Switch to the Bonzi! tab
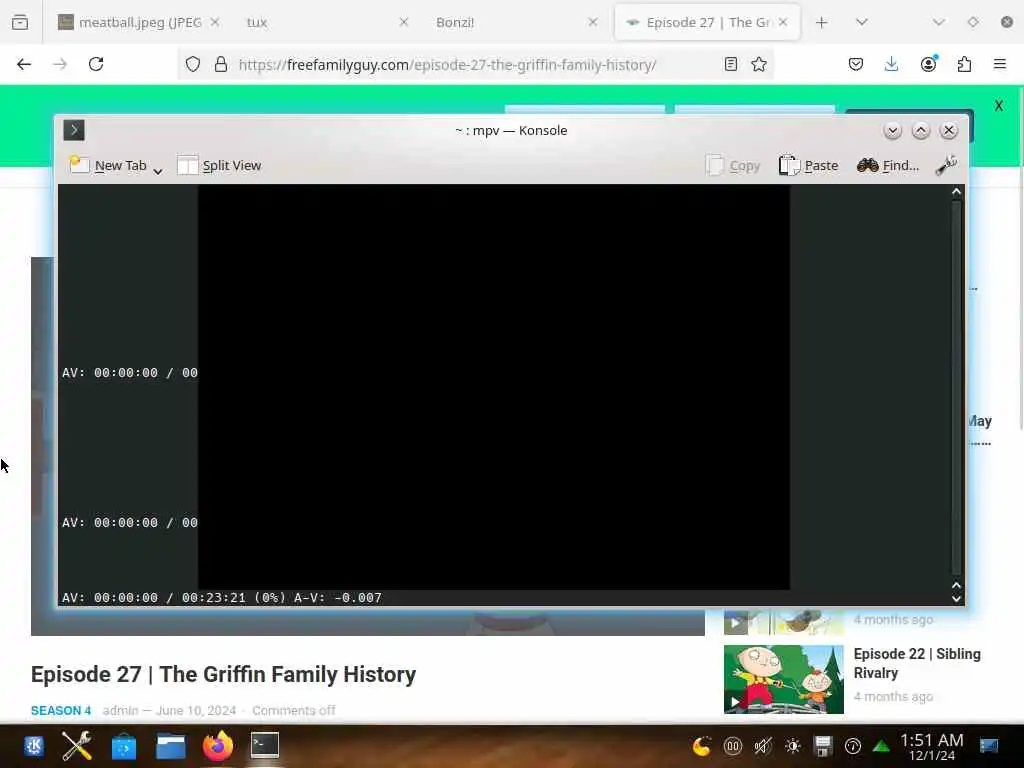 (509, 22)
